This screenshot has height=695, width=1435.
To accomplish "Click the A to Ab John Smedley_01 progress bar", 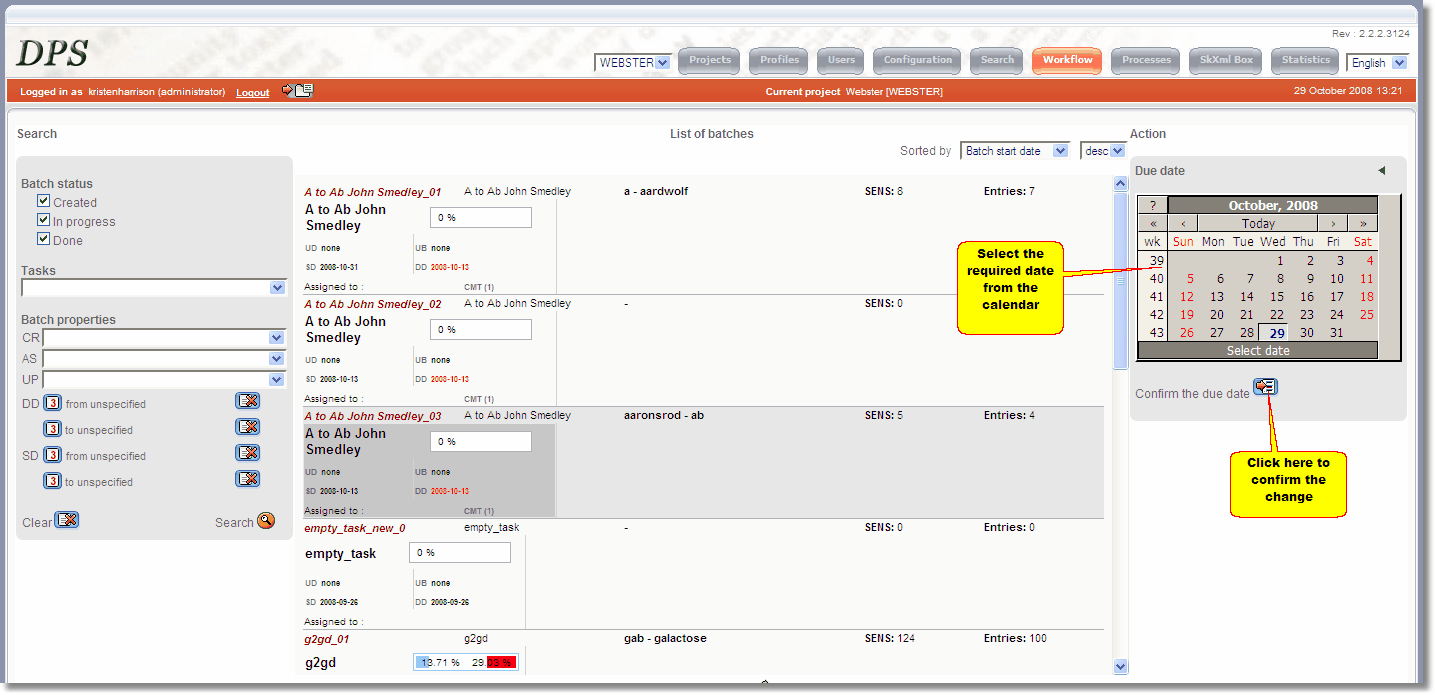I will point(481,217).
